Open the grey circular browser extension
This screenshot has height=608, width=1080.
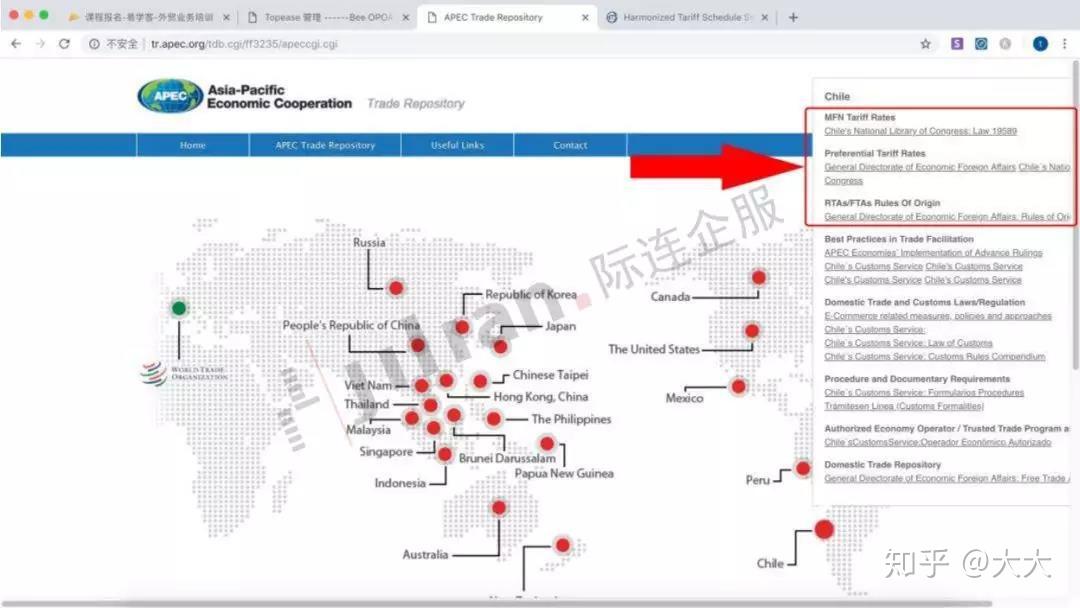click(1005, 44)
